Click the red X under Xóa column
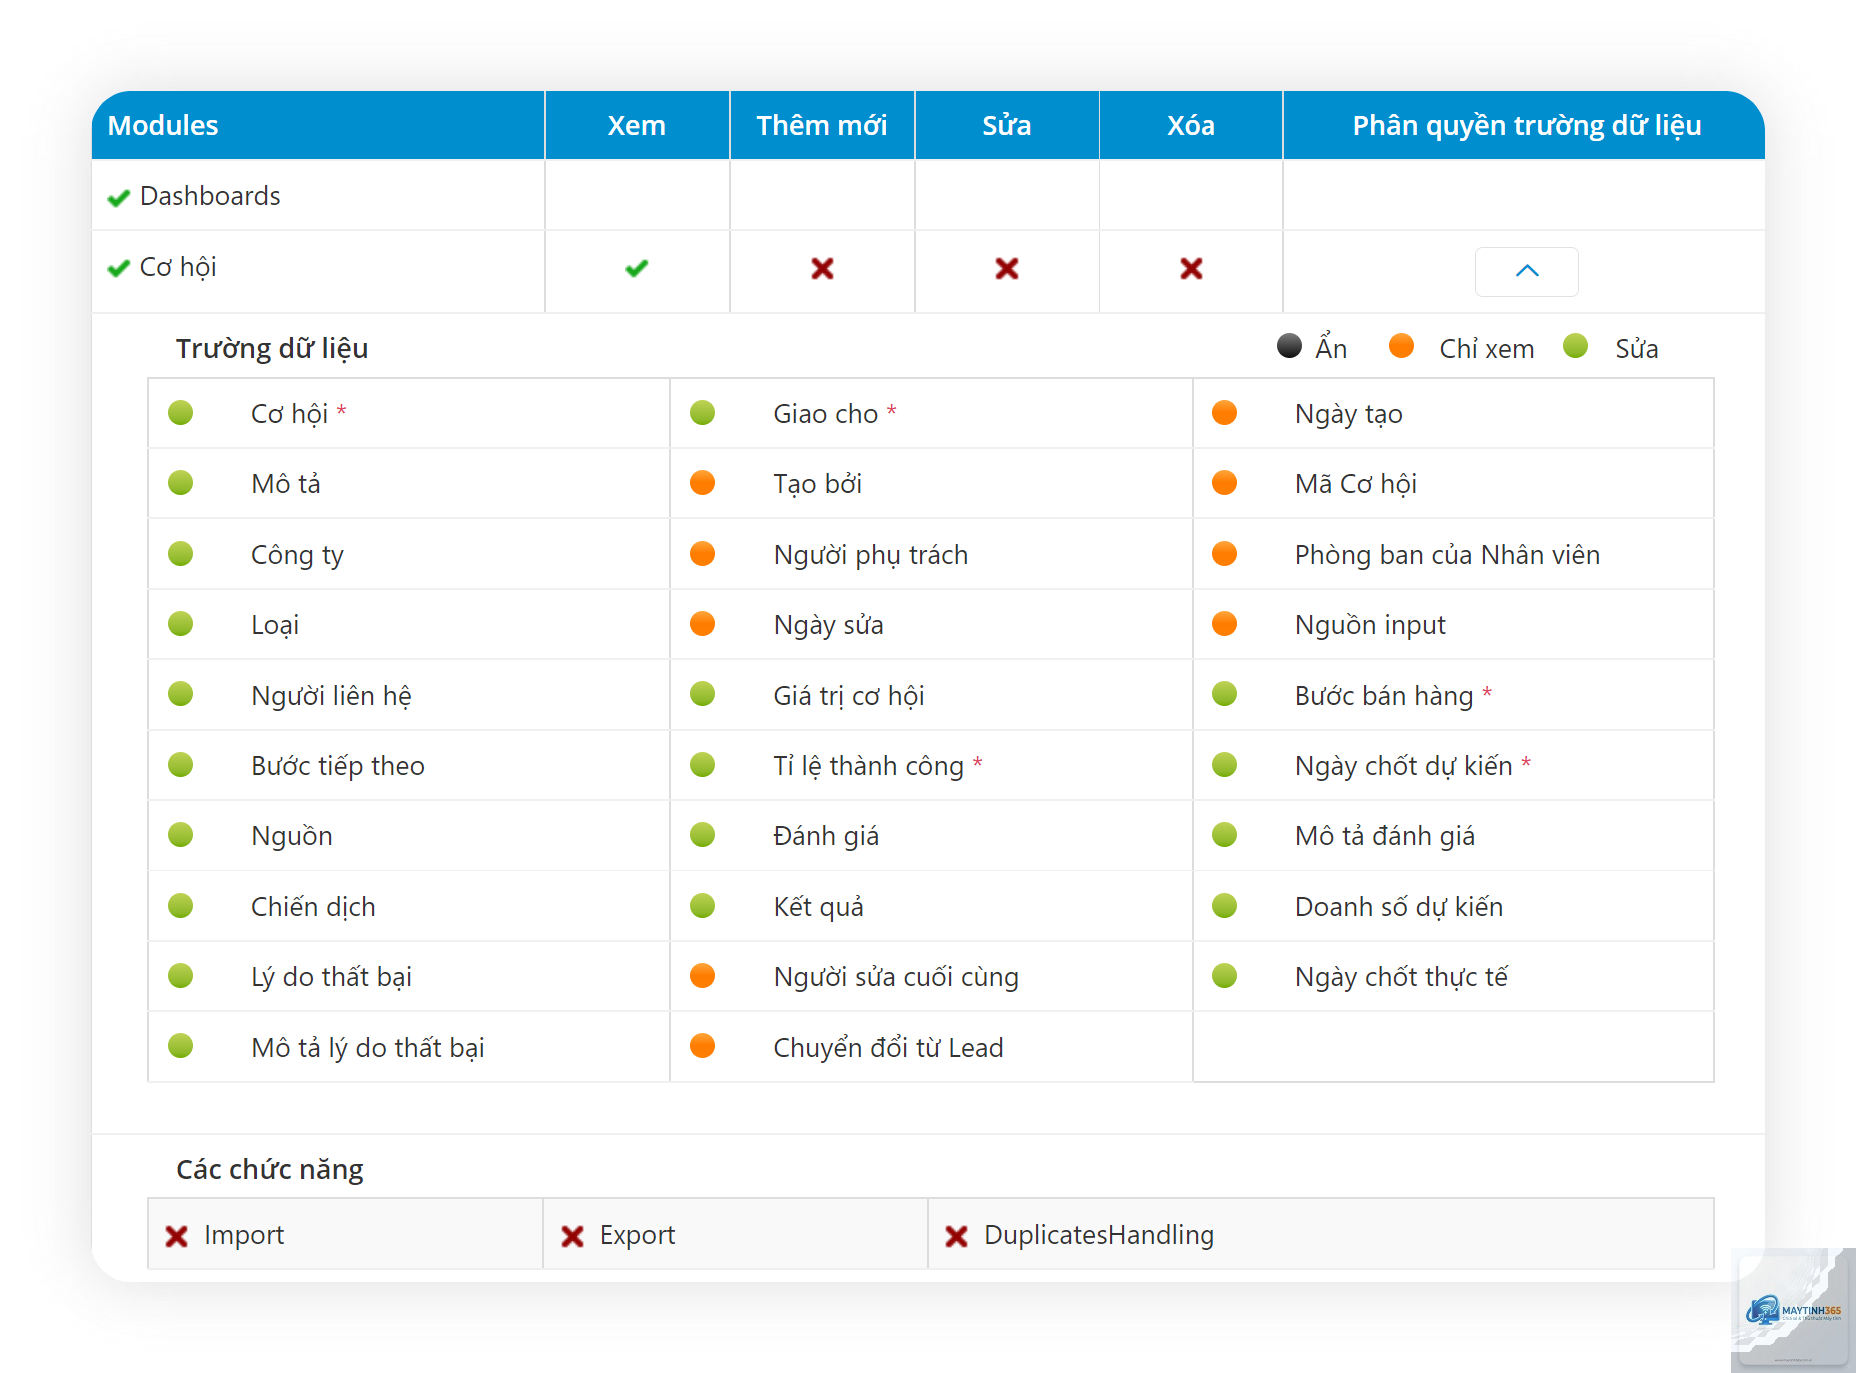Viewport: 1856px width, 1373px height. point(1191,268)
